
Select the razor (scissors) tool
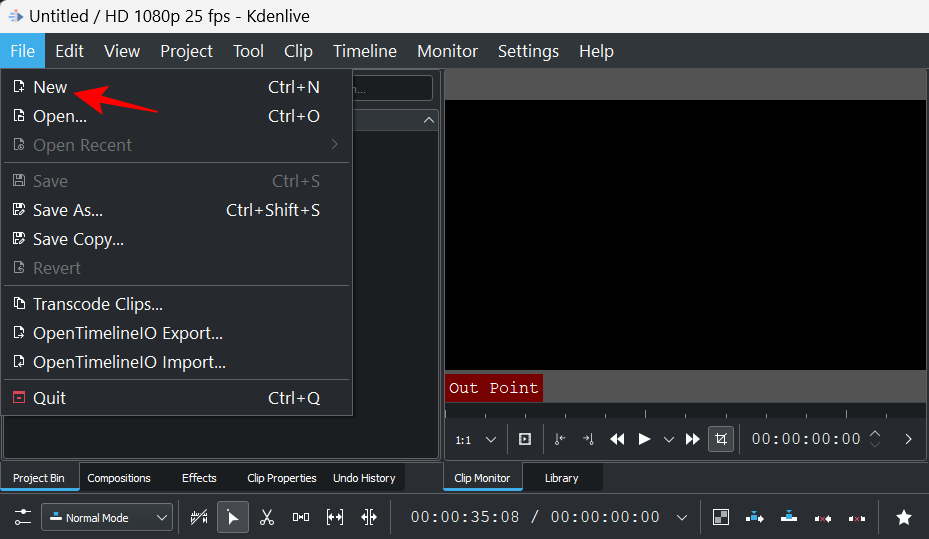pyautogui.click(x=267, y=517)
